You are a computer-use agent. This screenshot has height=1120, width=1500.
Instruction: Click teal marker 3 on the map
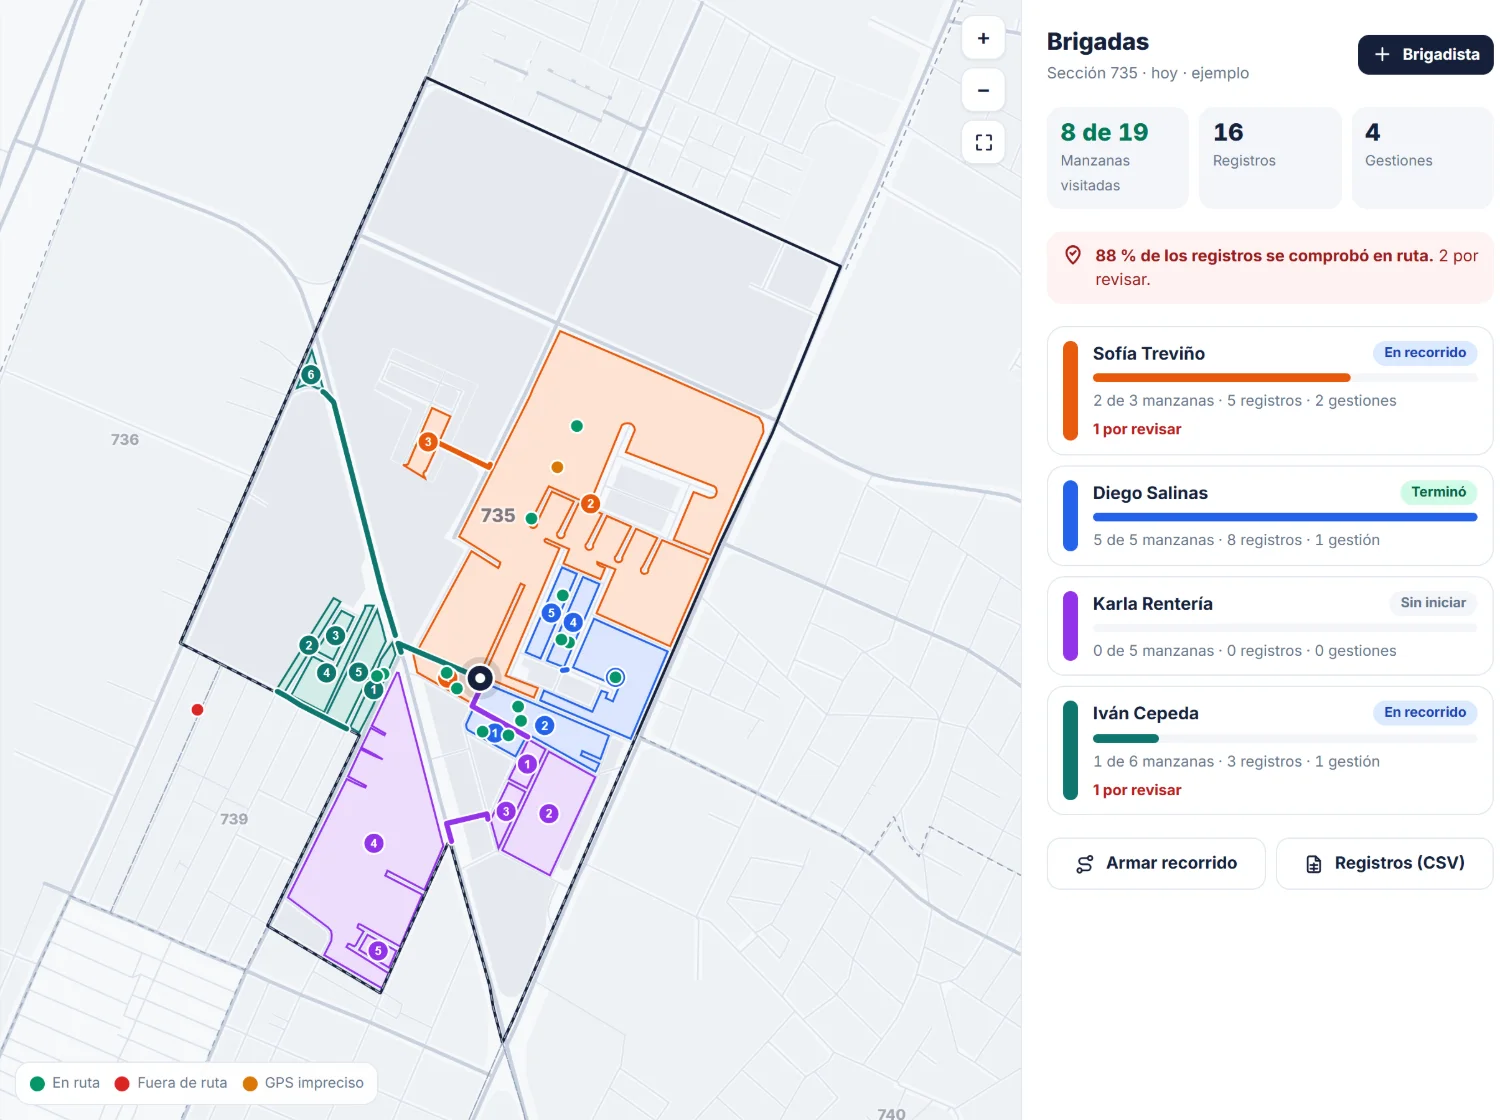(336, 635)
